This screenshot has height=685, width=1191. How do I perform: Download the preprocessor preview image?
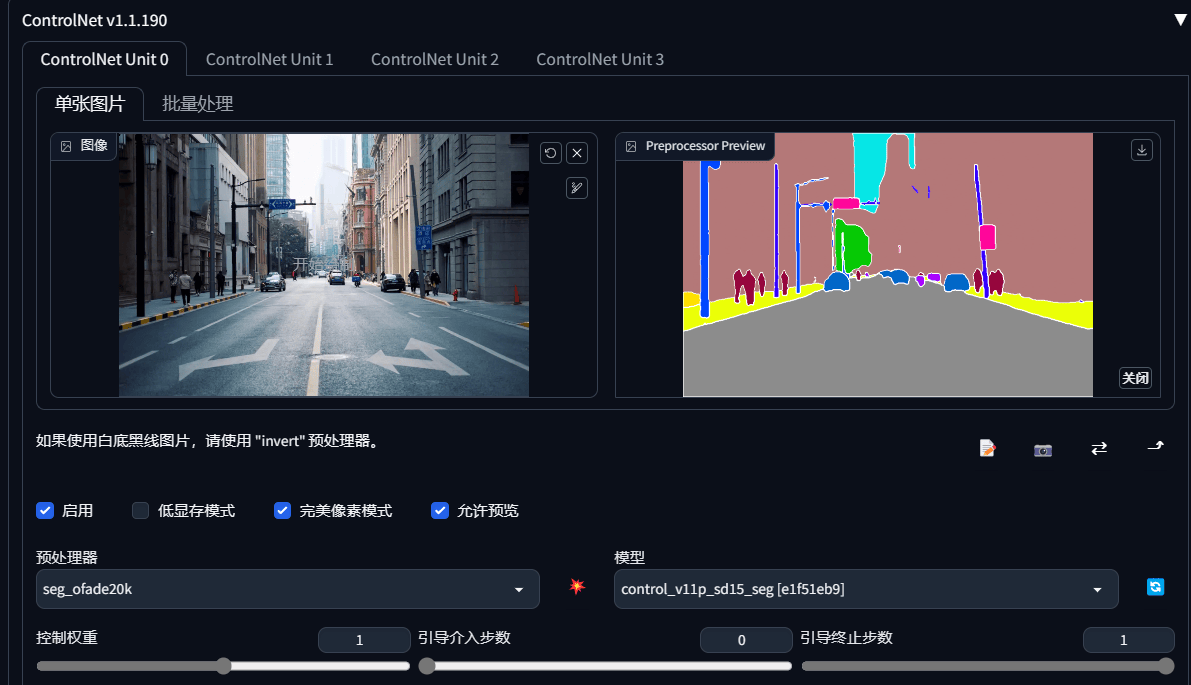(x=1142, y=150)
